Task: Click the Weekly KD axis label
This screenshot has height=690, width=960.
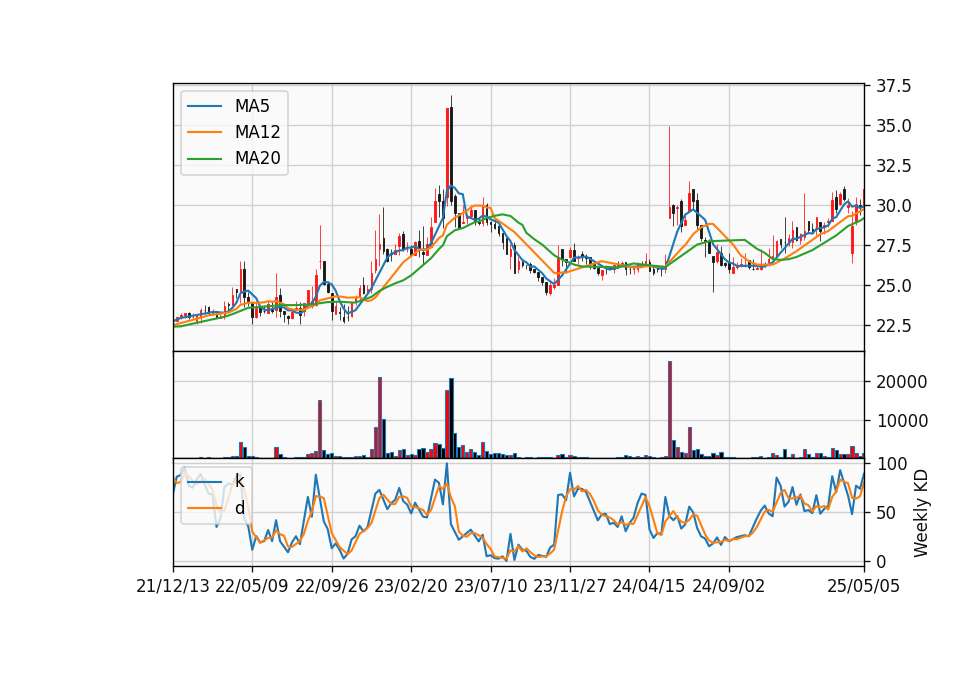Action: click(x=921, y=513)
